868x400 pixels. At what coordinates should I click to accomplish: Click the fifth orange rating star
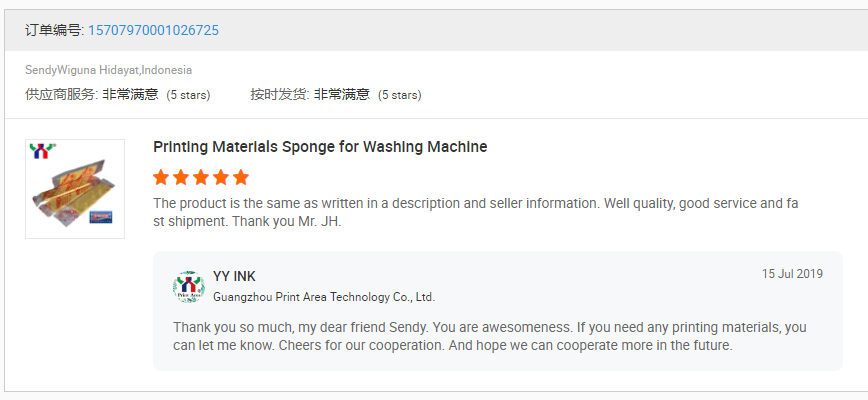coord(241,178)
